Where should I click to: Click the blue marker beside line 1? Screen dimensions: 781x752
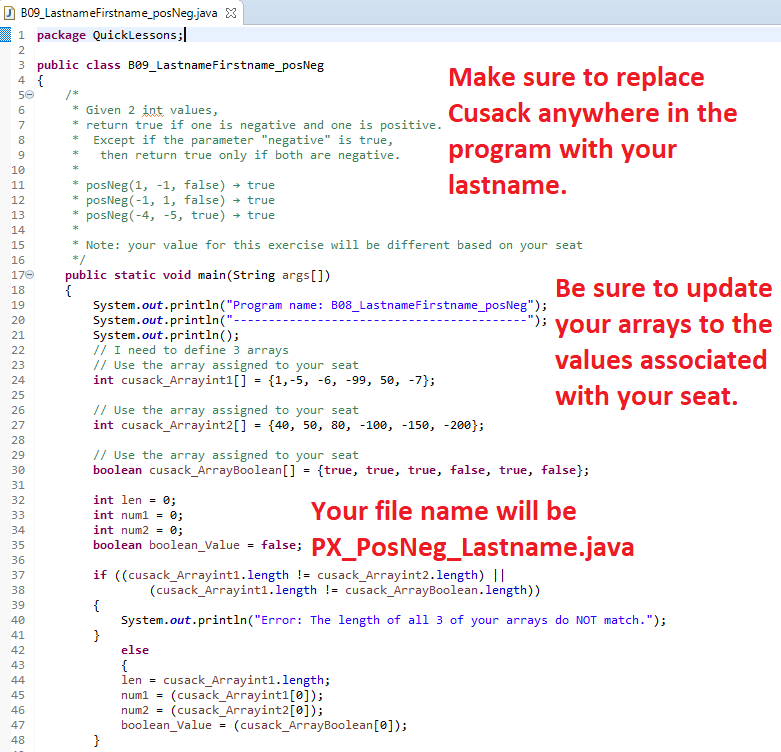coord(4,35)
